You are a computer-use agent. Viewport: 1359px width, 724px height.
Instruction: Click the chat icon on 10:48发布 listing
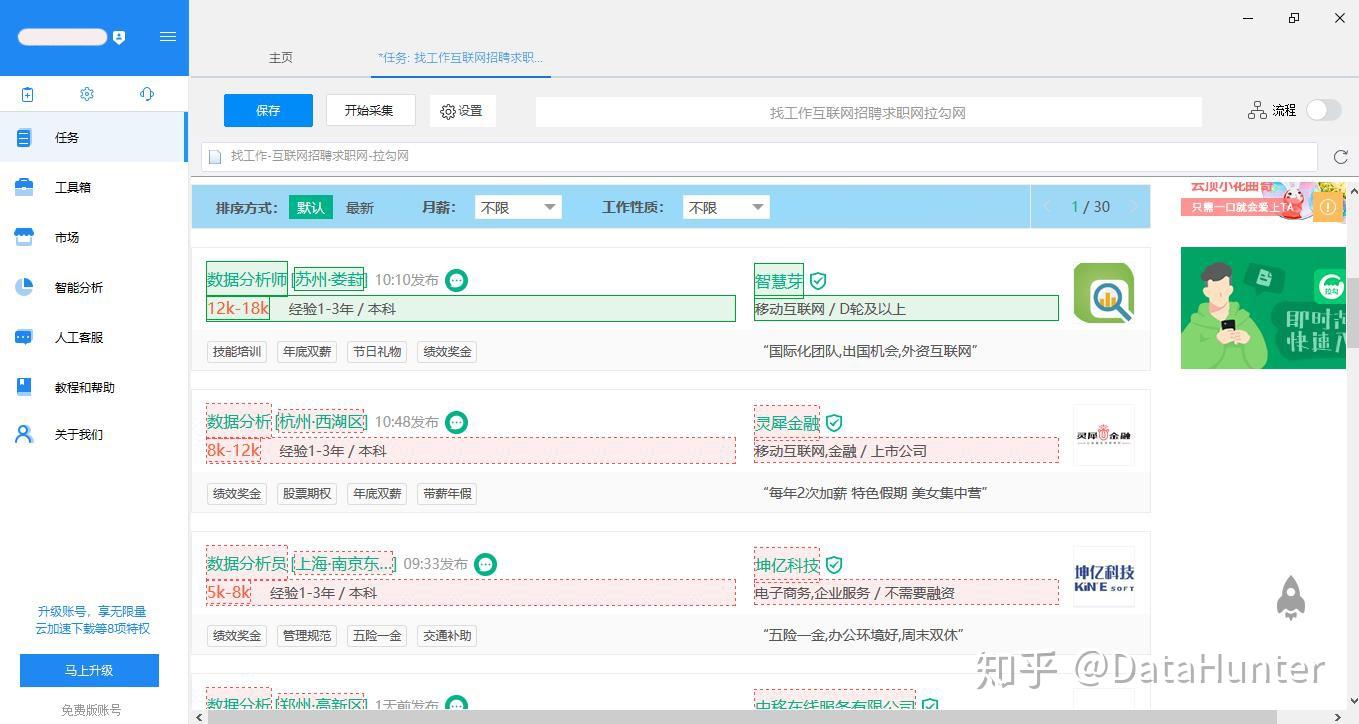pos(456,422)
